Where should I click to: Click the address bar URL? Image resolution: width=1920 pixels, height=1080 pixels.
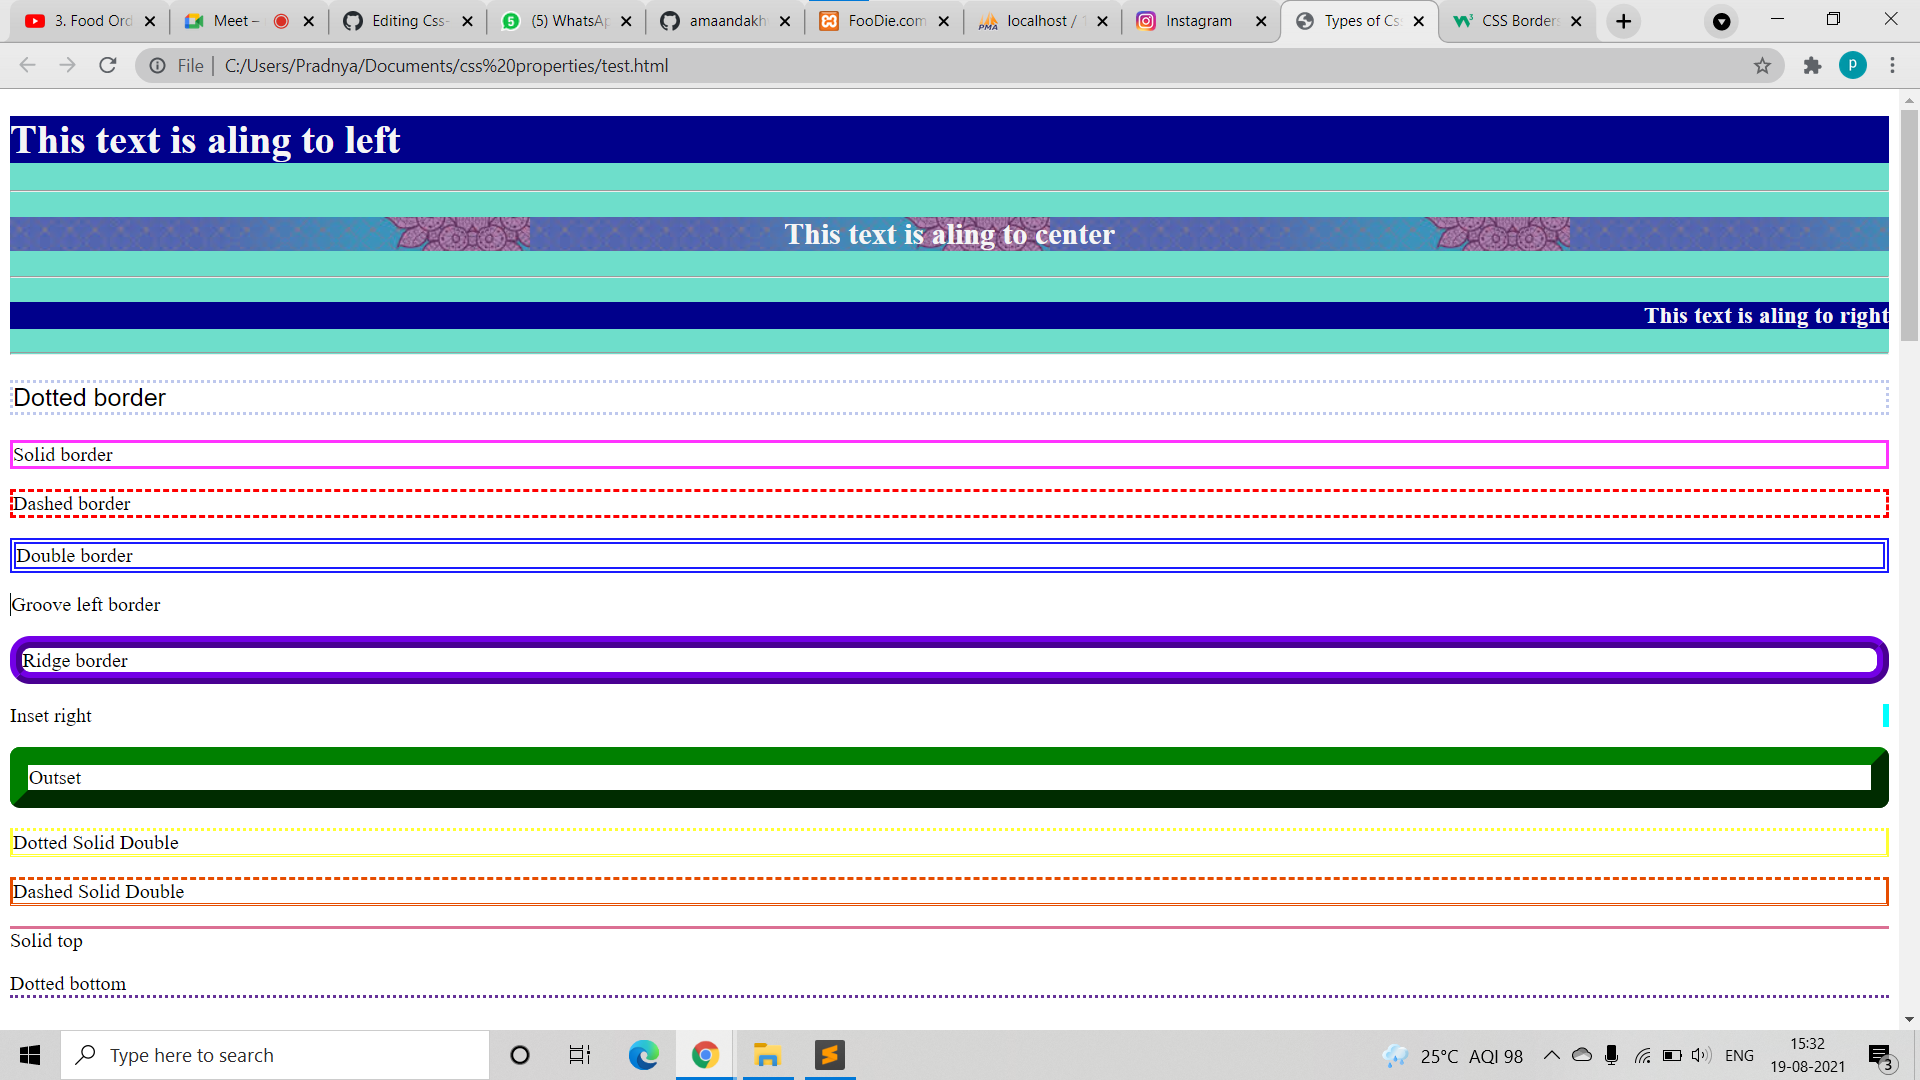tap(446, 66)
